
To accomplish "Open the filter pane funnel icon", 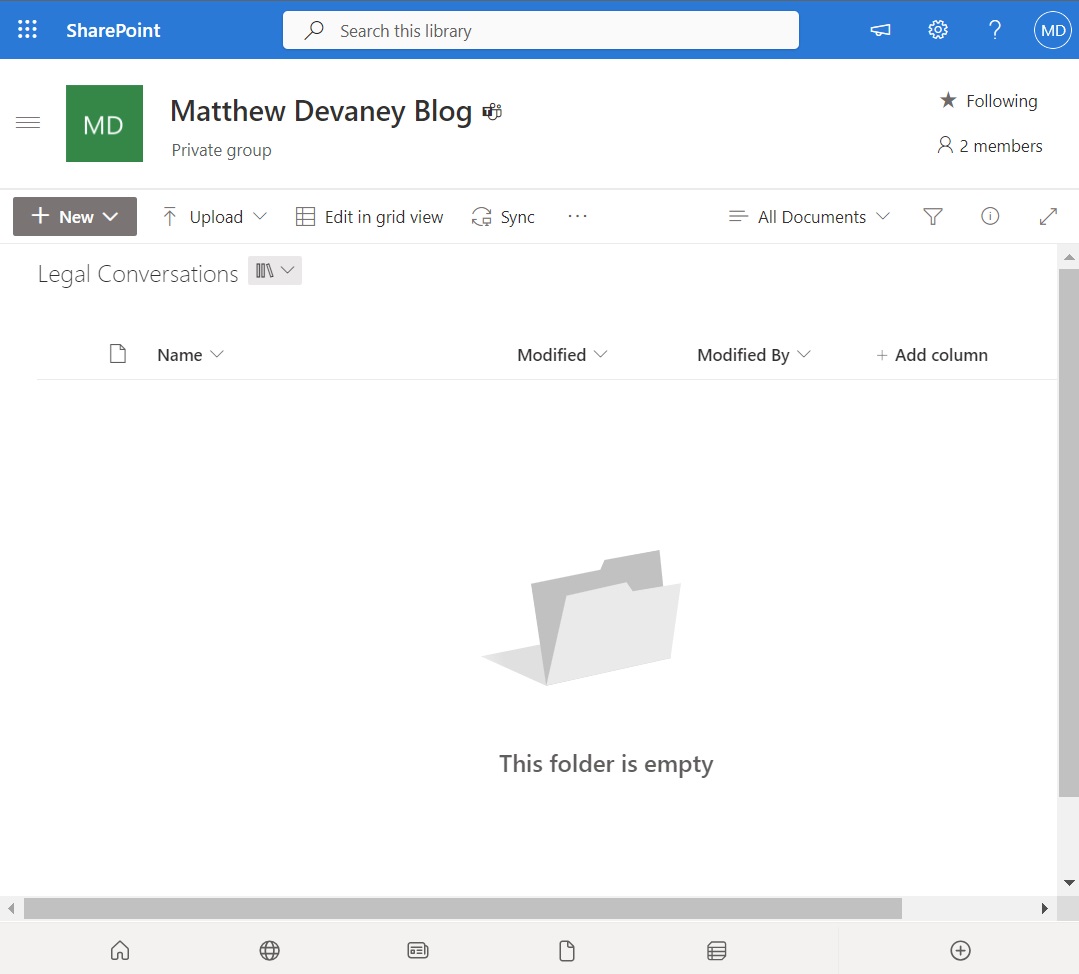I will coord(932,216).
